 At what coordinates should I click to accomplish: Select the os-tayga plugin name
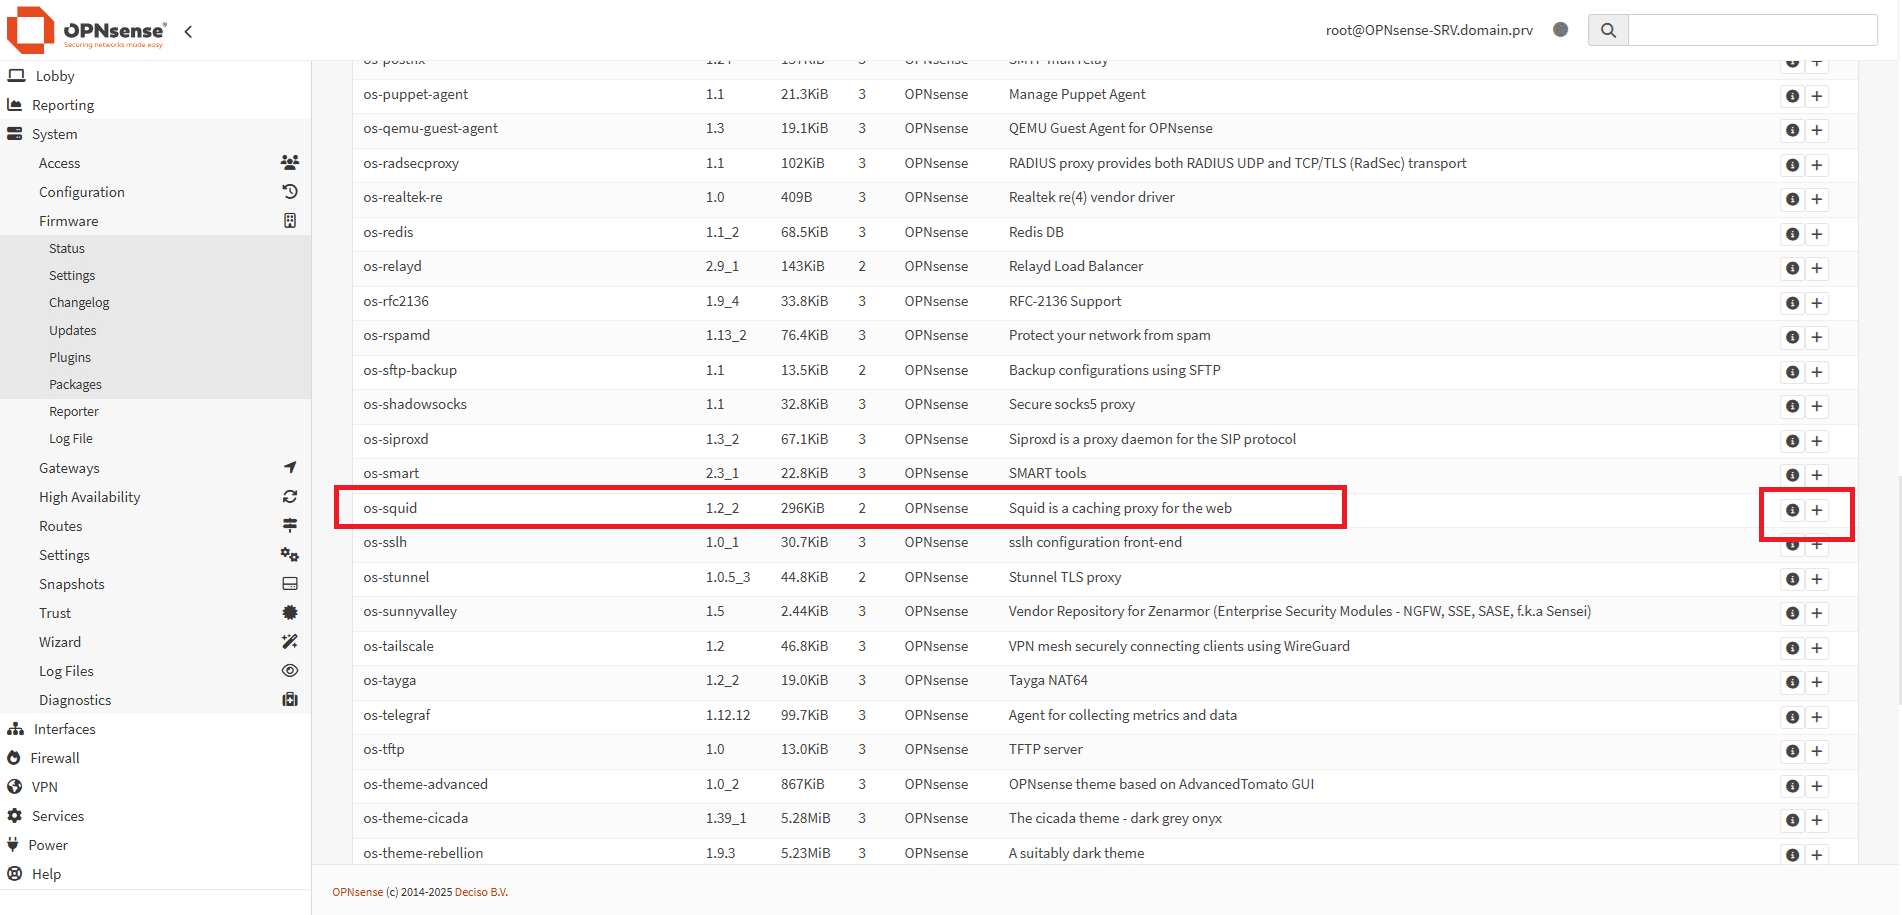[x=389, y=680]
